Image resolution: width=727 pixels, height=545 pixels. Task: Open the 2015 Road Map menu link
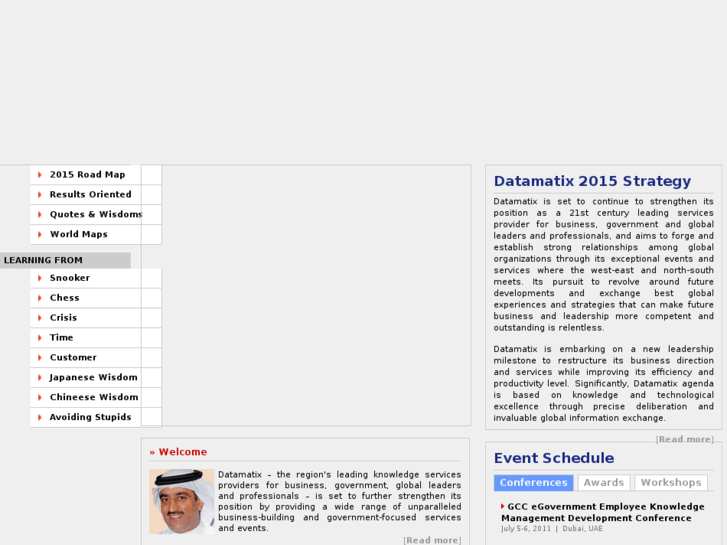click(88, 175)
